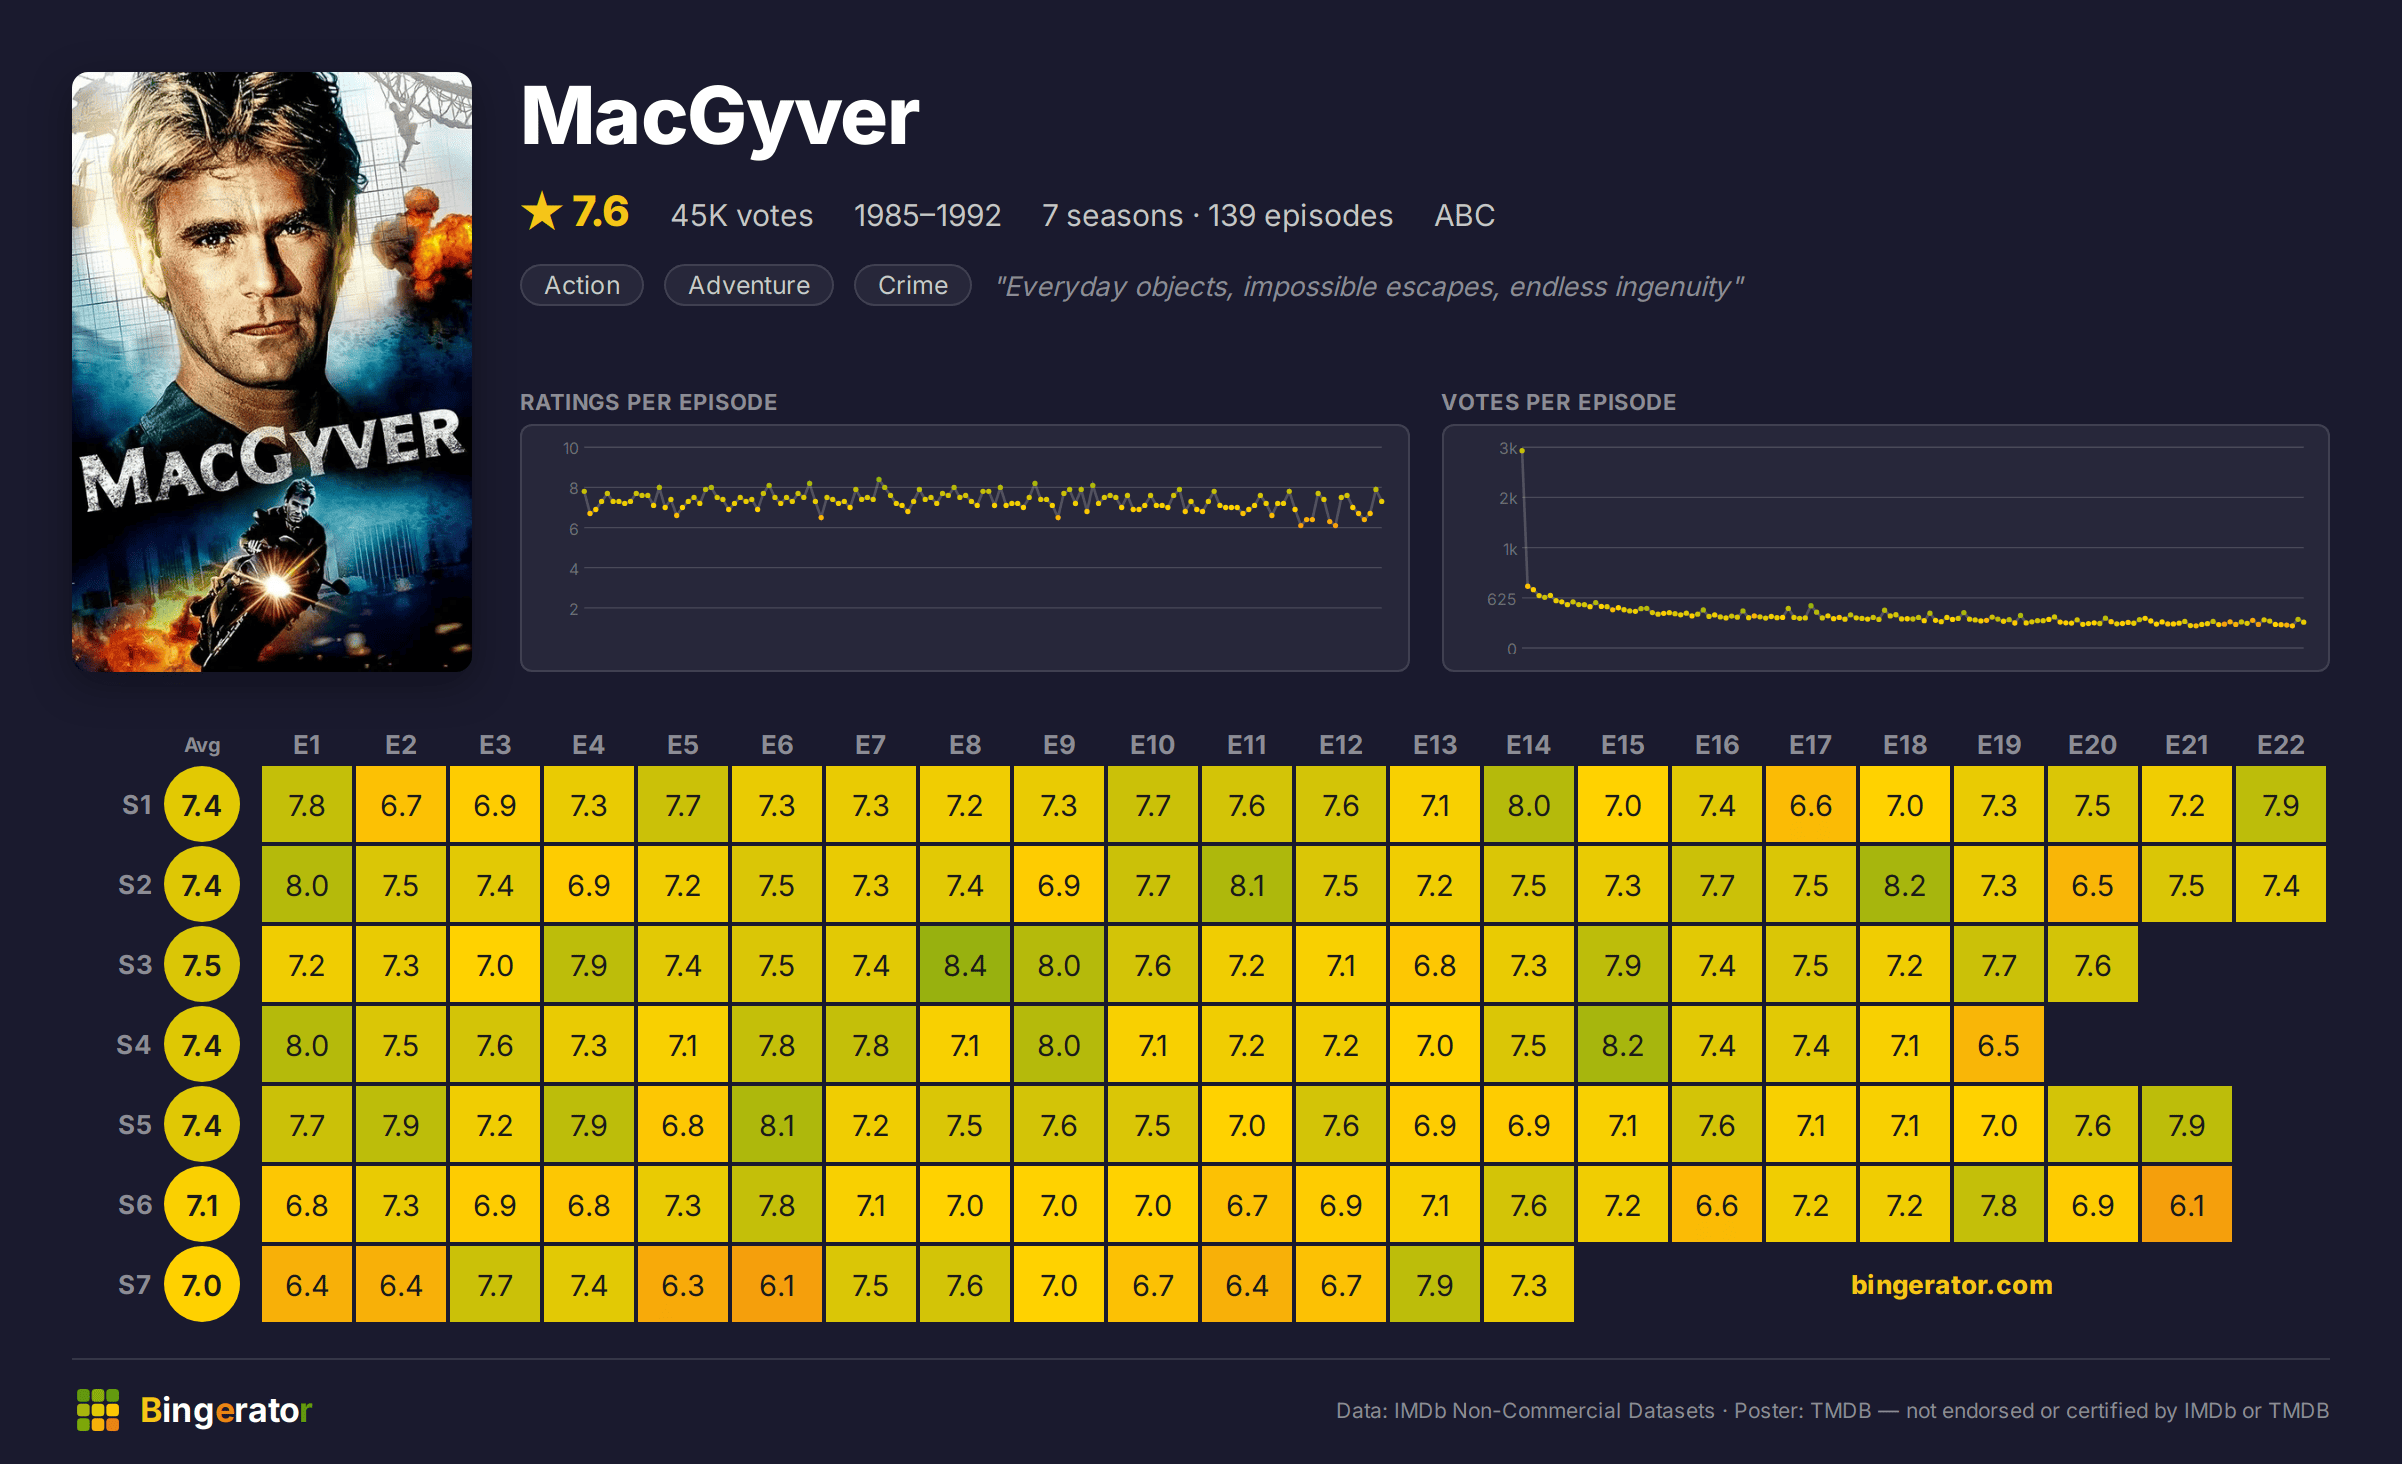Viewport: 2402px width, 1464px height.
Task: Open the MacGyver poster thumbnail
Action: pyautogui.click(x=272, y=372)
